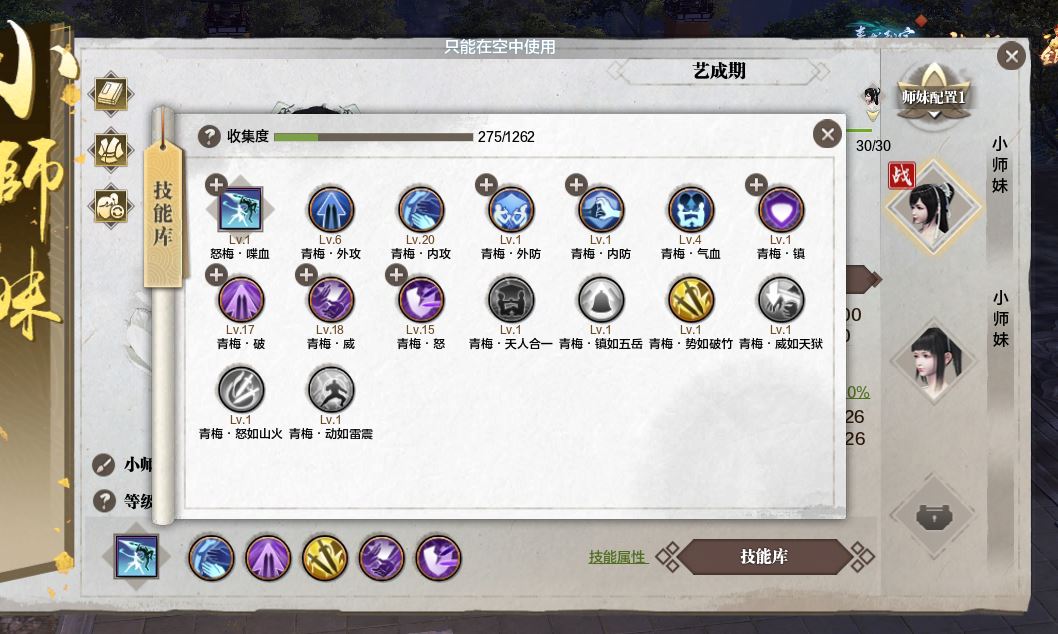This screenshot has height=634, width=1058.
Task: Select the 青梅·外攻 skill icon
Action: pyautogui.click(x=331, y=209)
